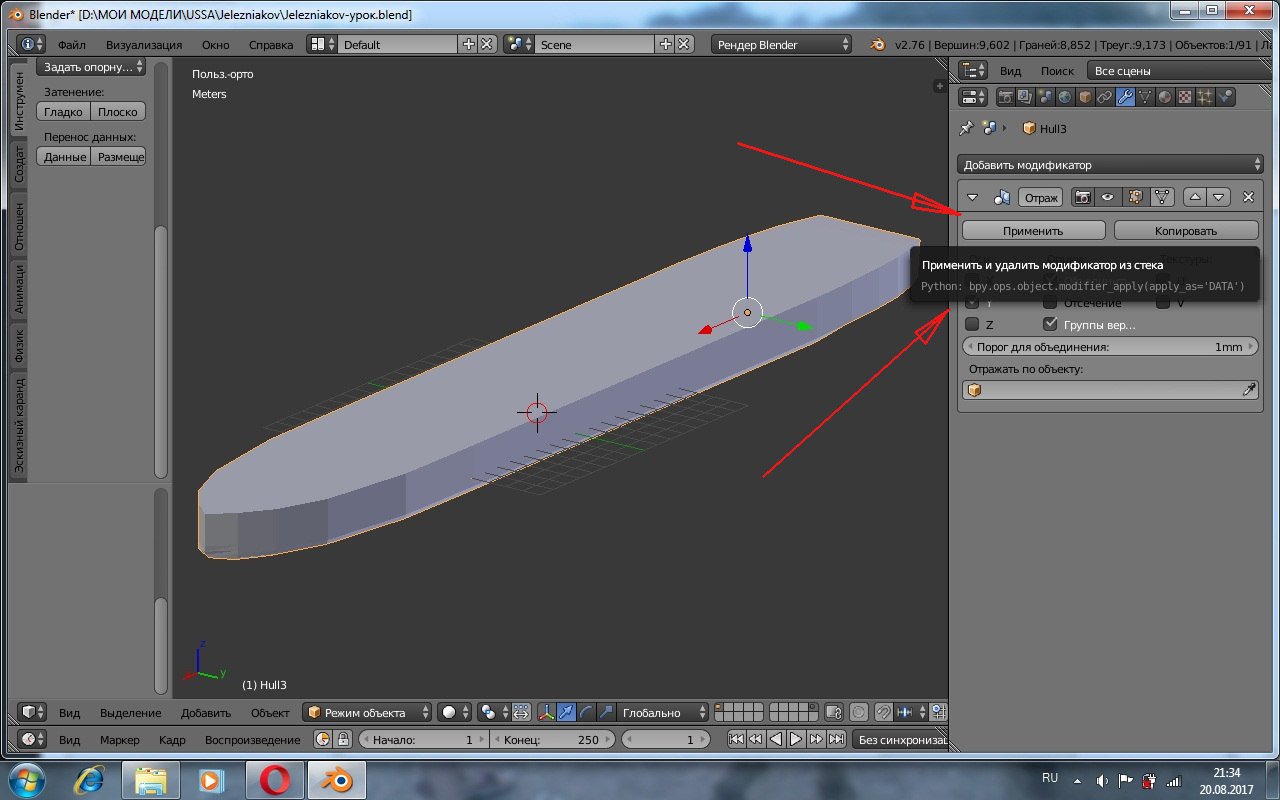The image size is (1280, 800).
Task: Adjust the Порог для объединения slider
Action: click(1110, 347)
